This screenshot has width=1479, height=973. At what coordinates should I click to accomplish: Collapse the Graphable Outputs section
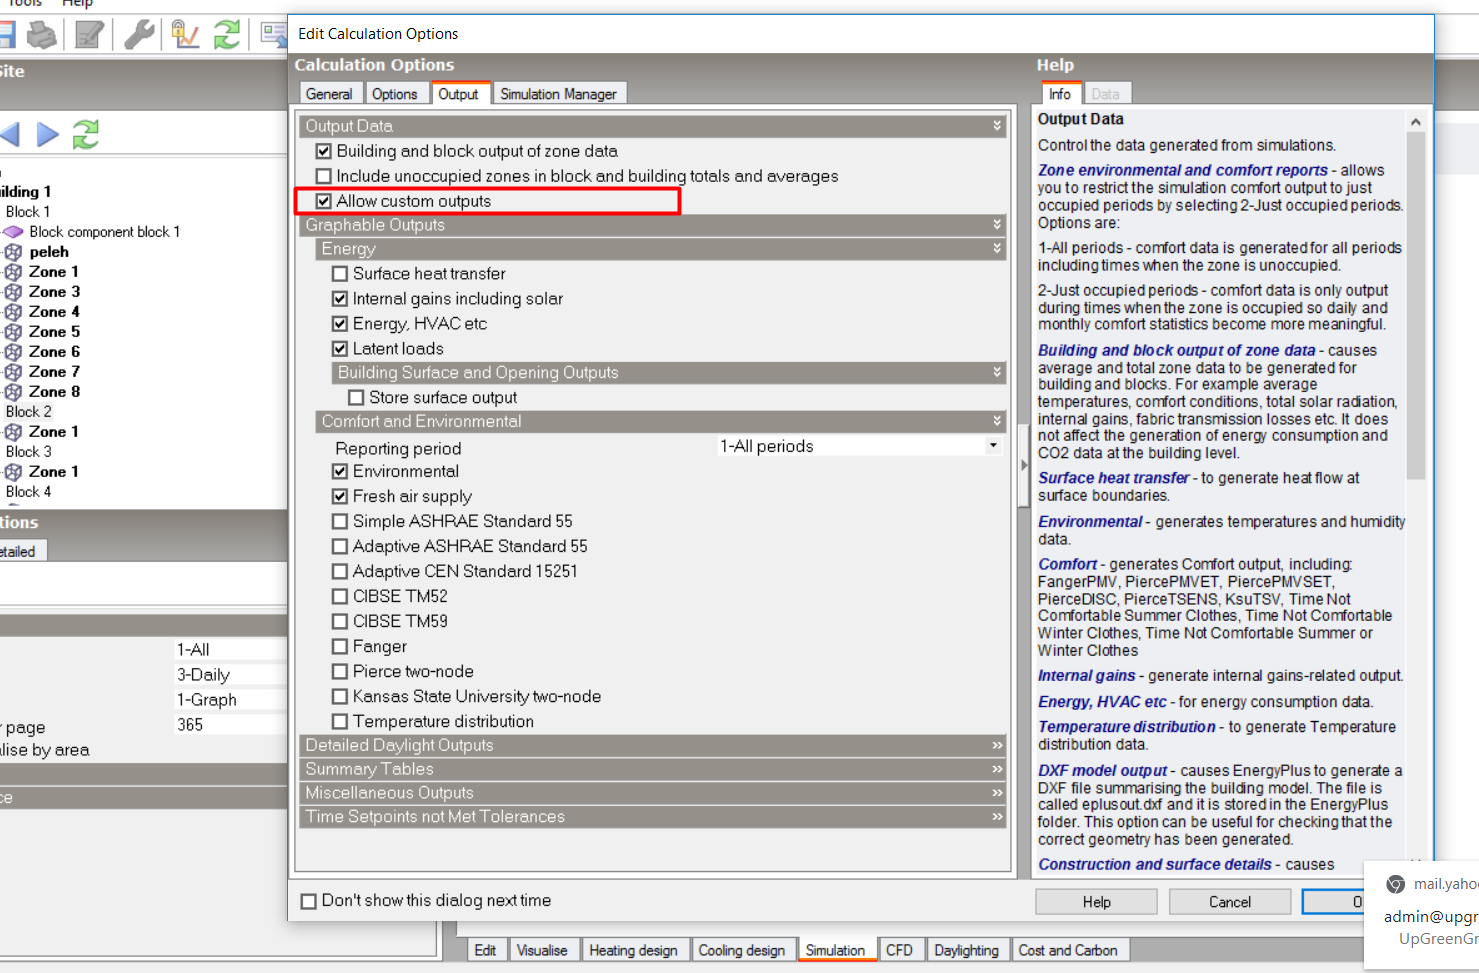[x=997, y=225]
